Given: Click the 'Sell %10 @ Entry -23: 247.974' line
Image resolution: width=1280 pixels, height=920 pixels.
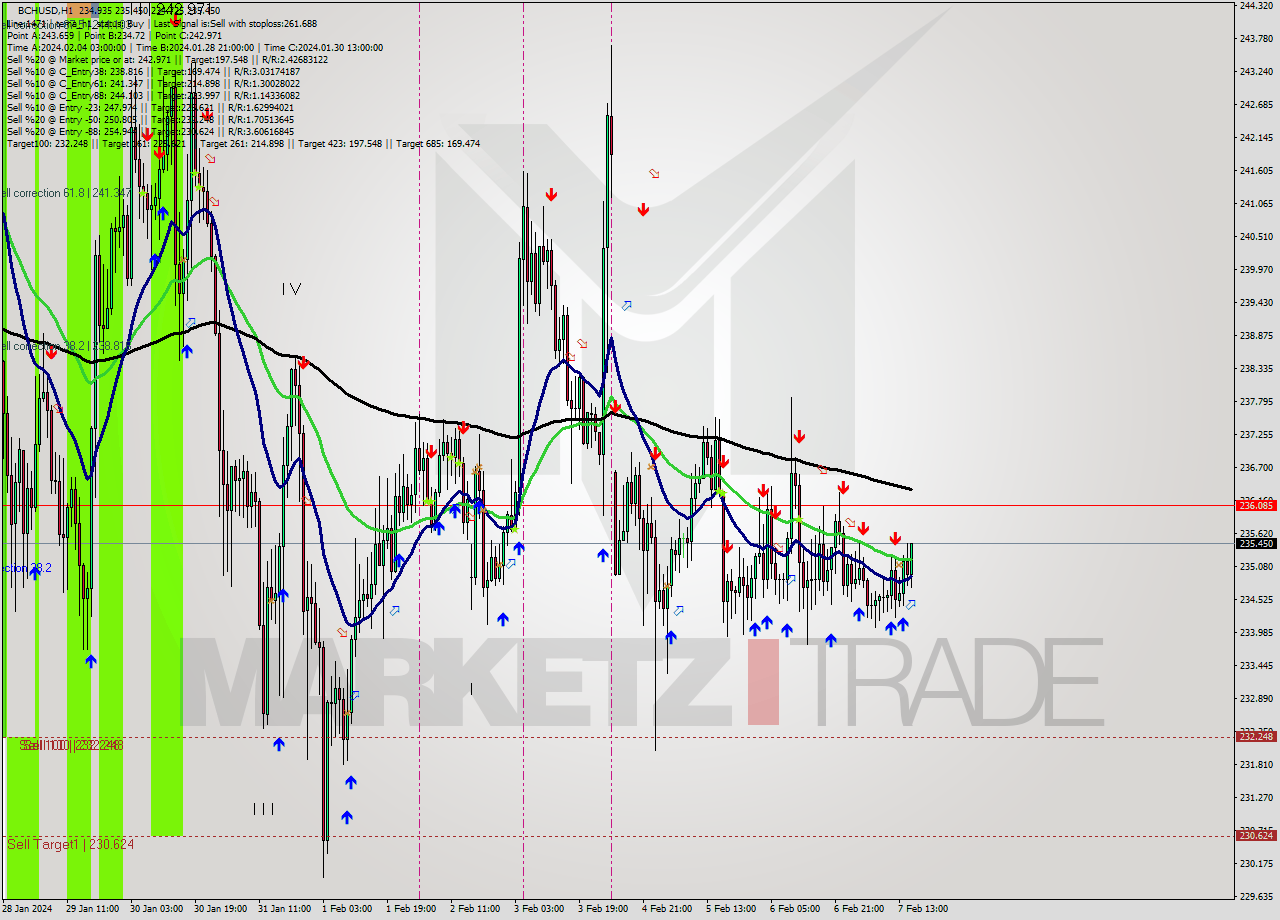Looking at the screenshot, I should click(x=150, y=107).
